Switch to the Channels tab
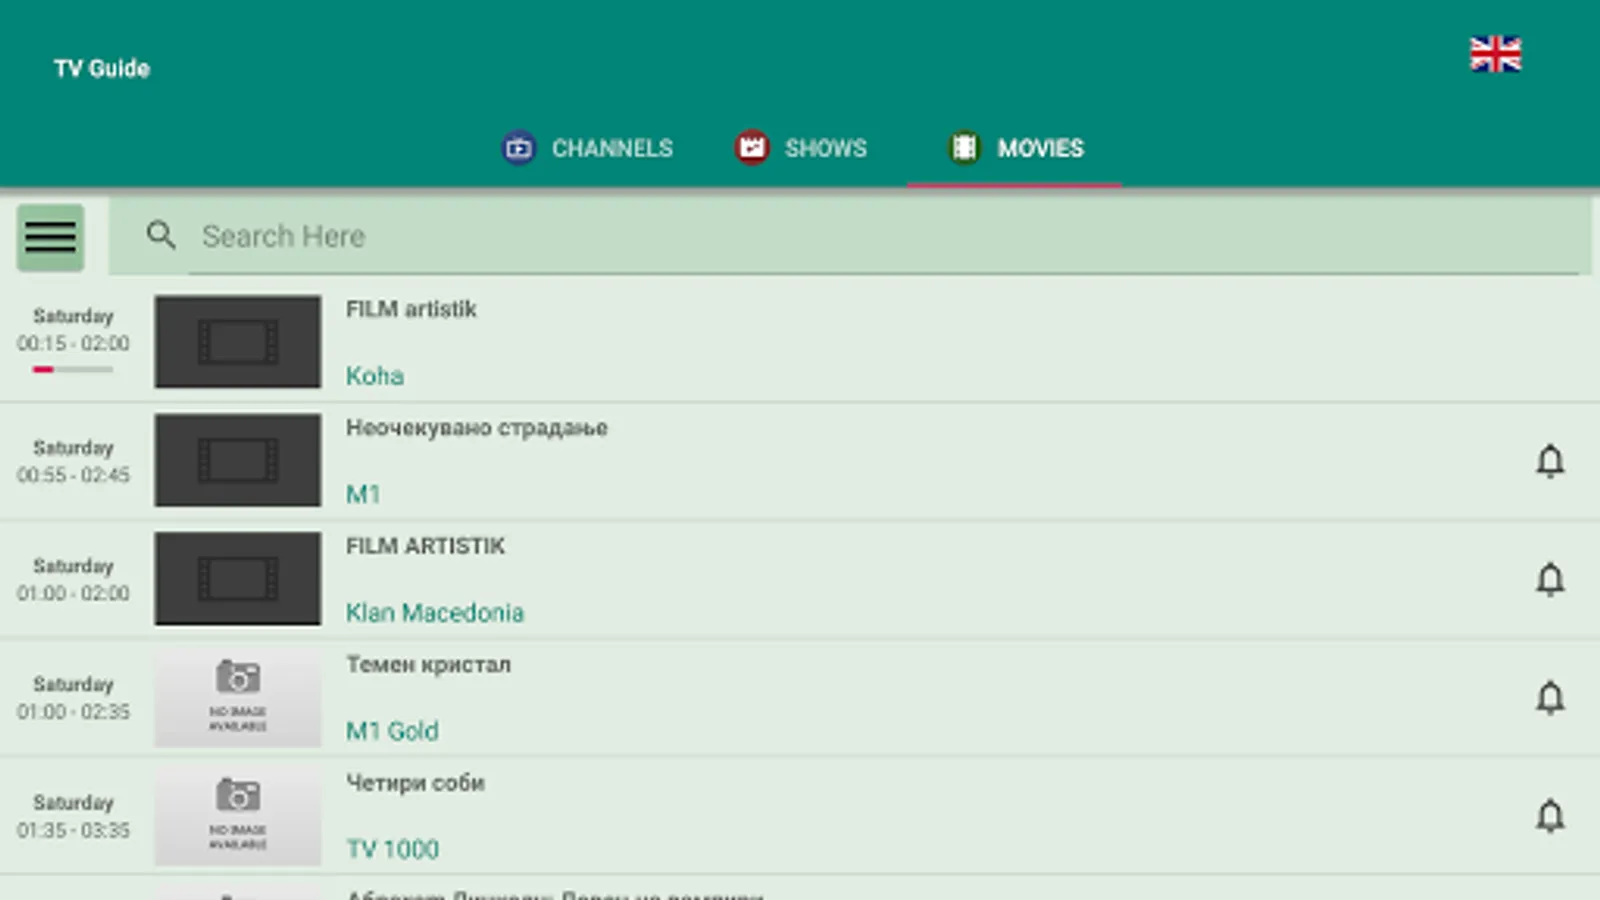Image resolution: width=1600 pixels, height=900 pixels. pyautogui.click(x=587, y=148)
